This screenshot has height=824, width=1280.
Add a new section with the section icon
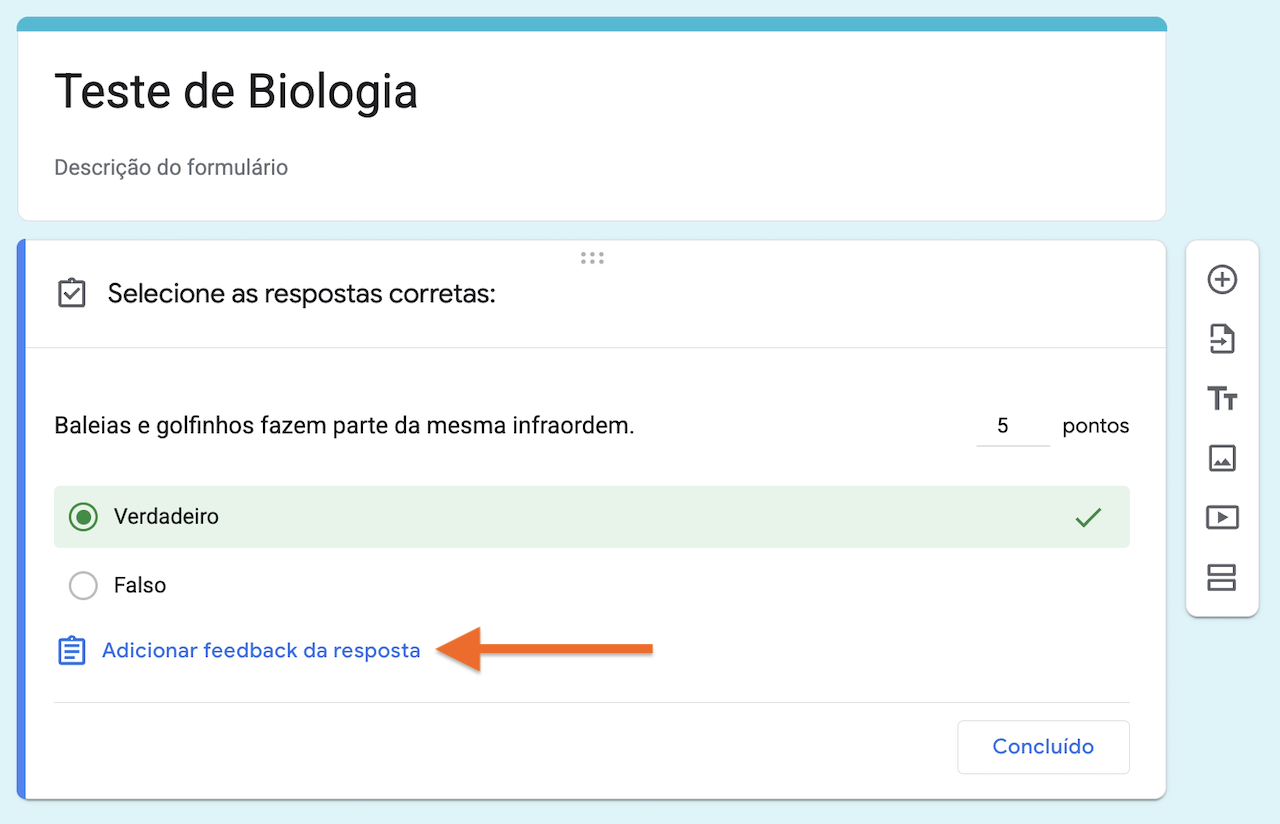click(x=1221, y=577)
